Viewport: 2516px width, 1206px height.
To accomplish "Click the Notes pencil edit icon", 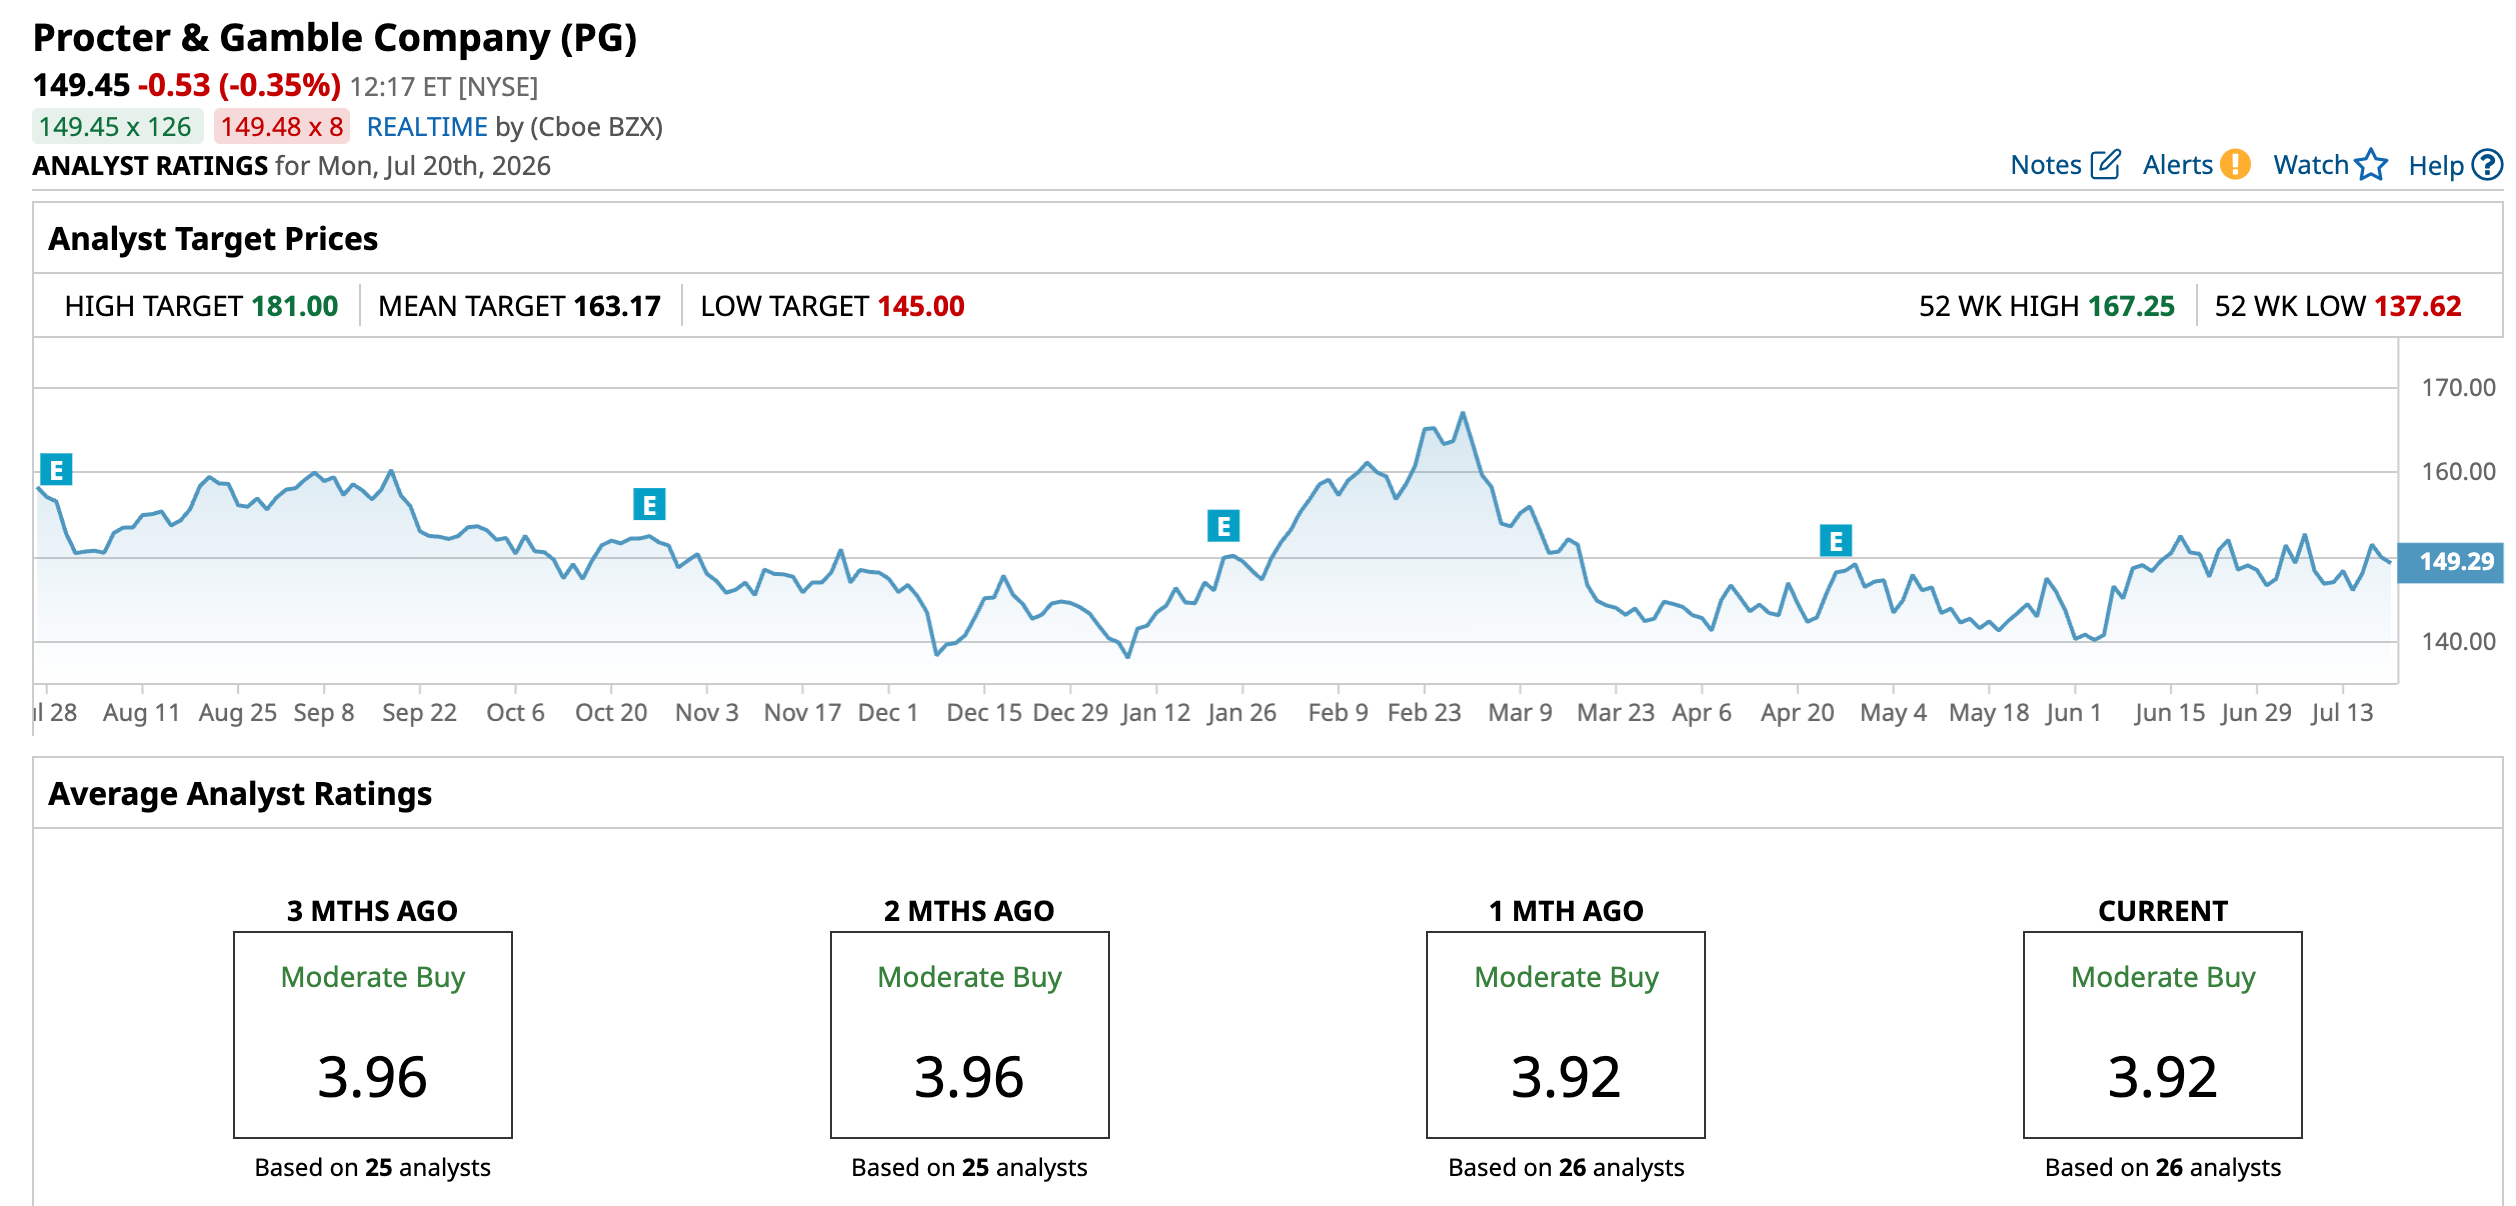I will tap(2105, 165).
